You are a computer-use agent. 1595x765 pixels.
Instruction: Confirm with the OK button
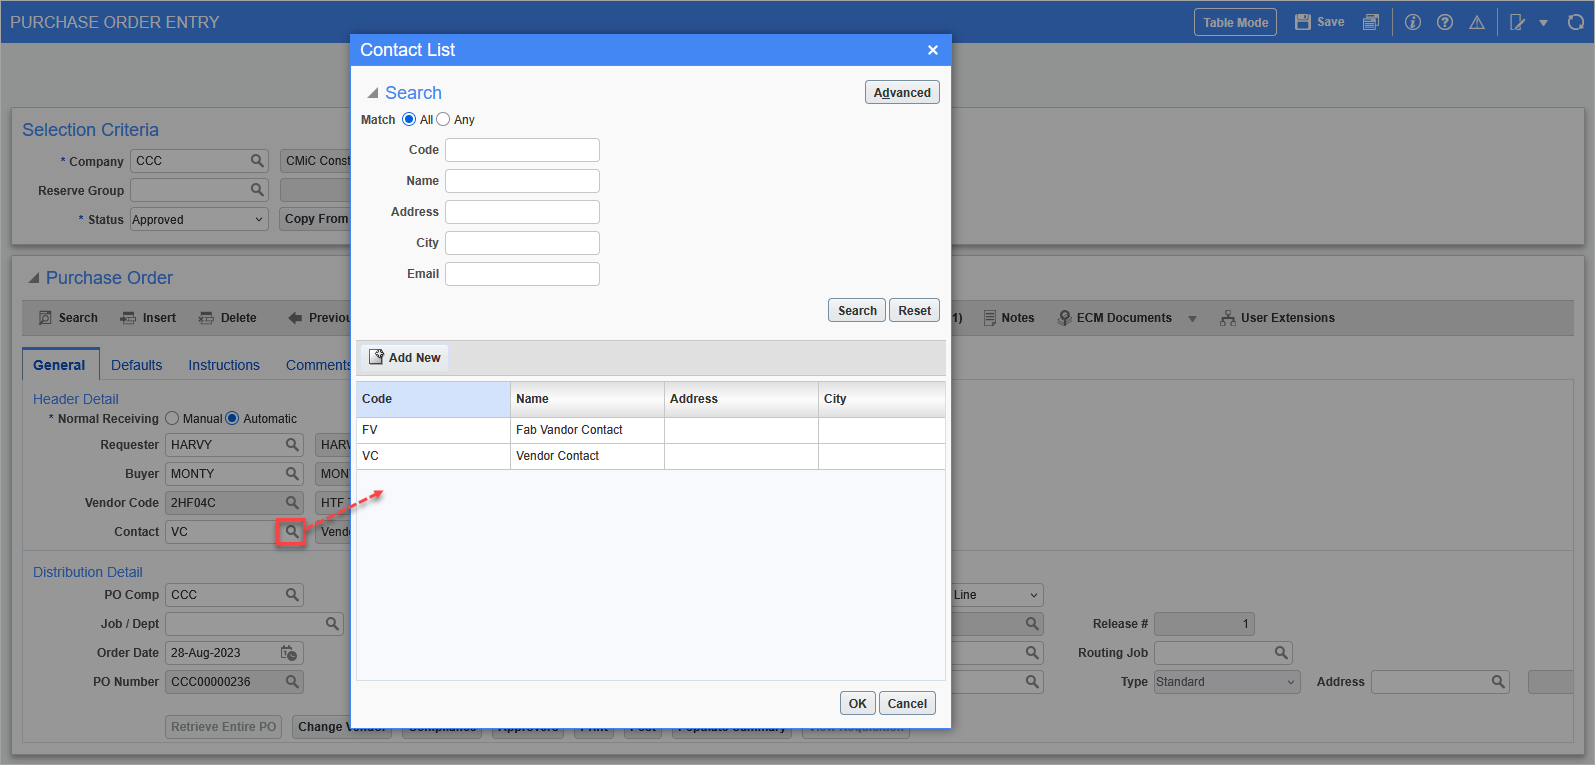click(x=858, y=703)
